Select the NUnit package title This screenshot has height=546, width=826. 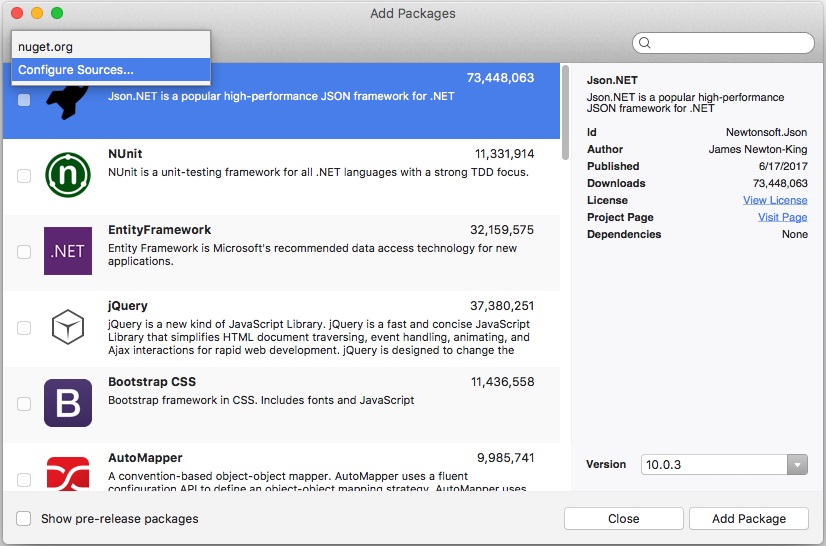[x=125, y=154]
